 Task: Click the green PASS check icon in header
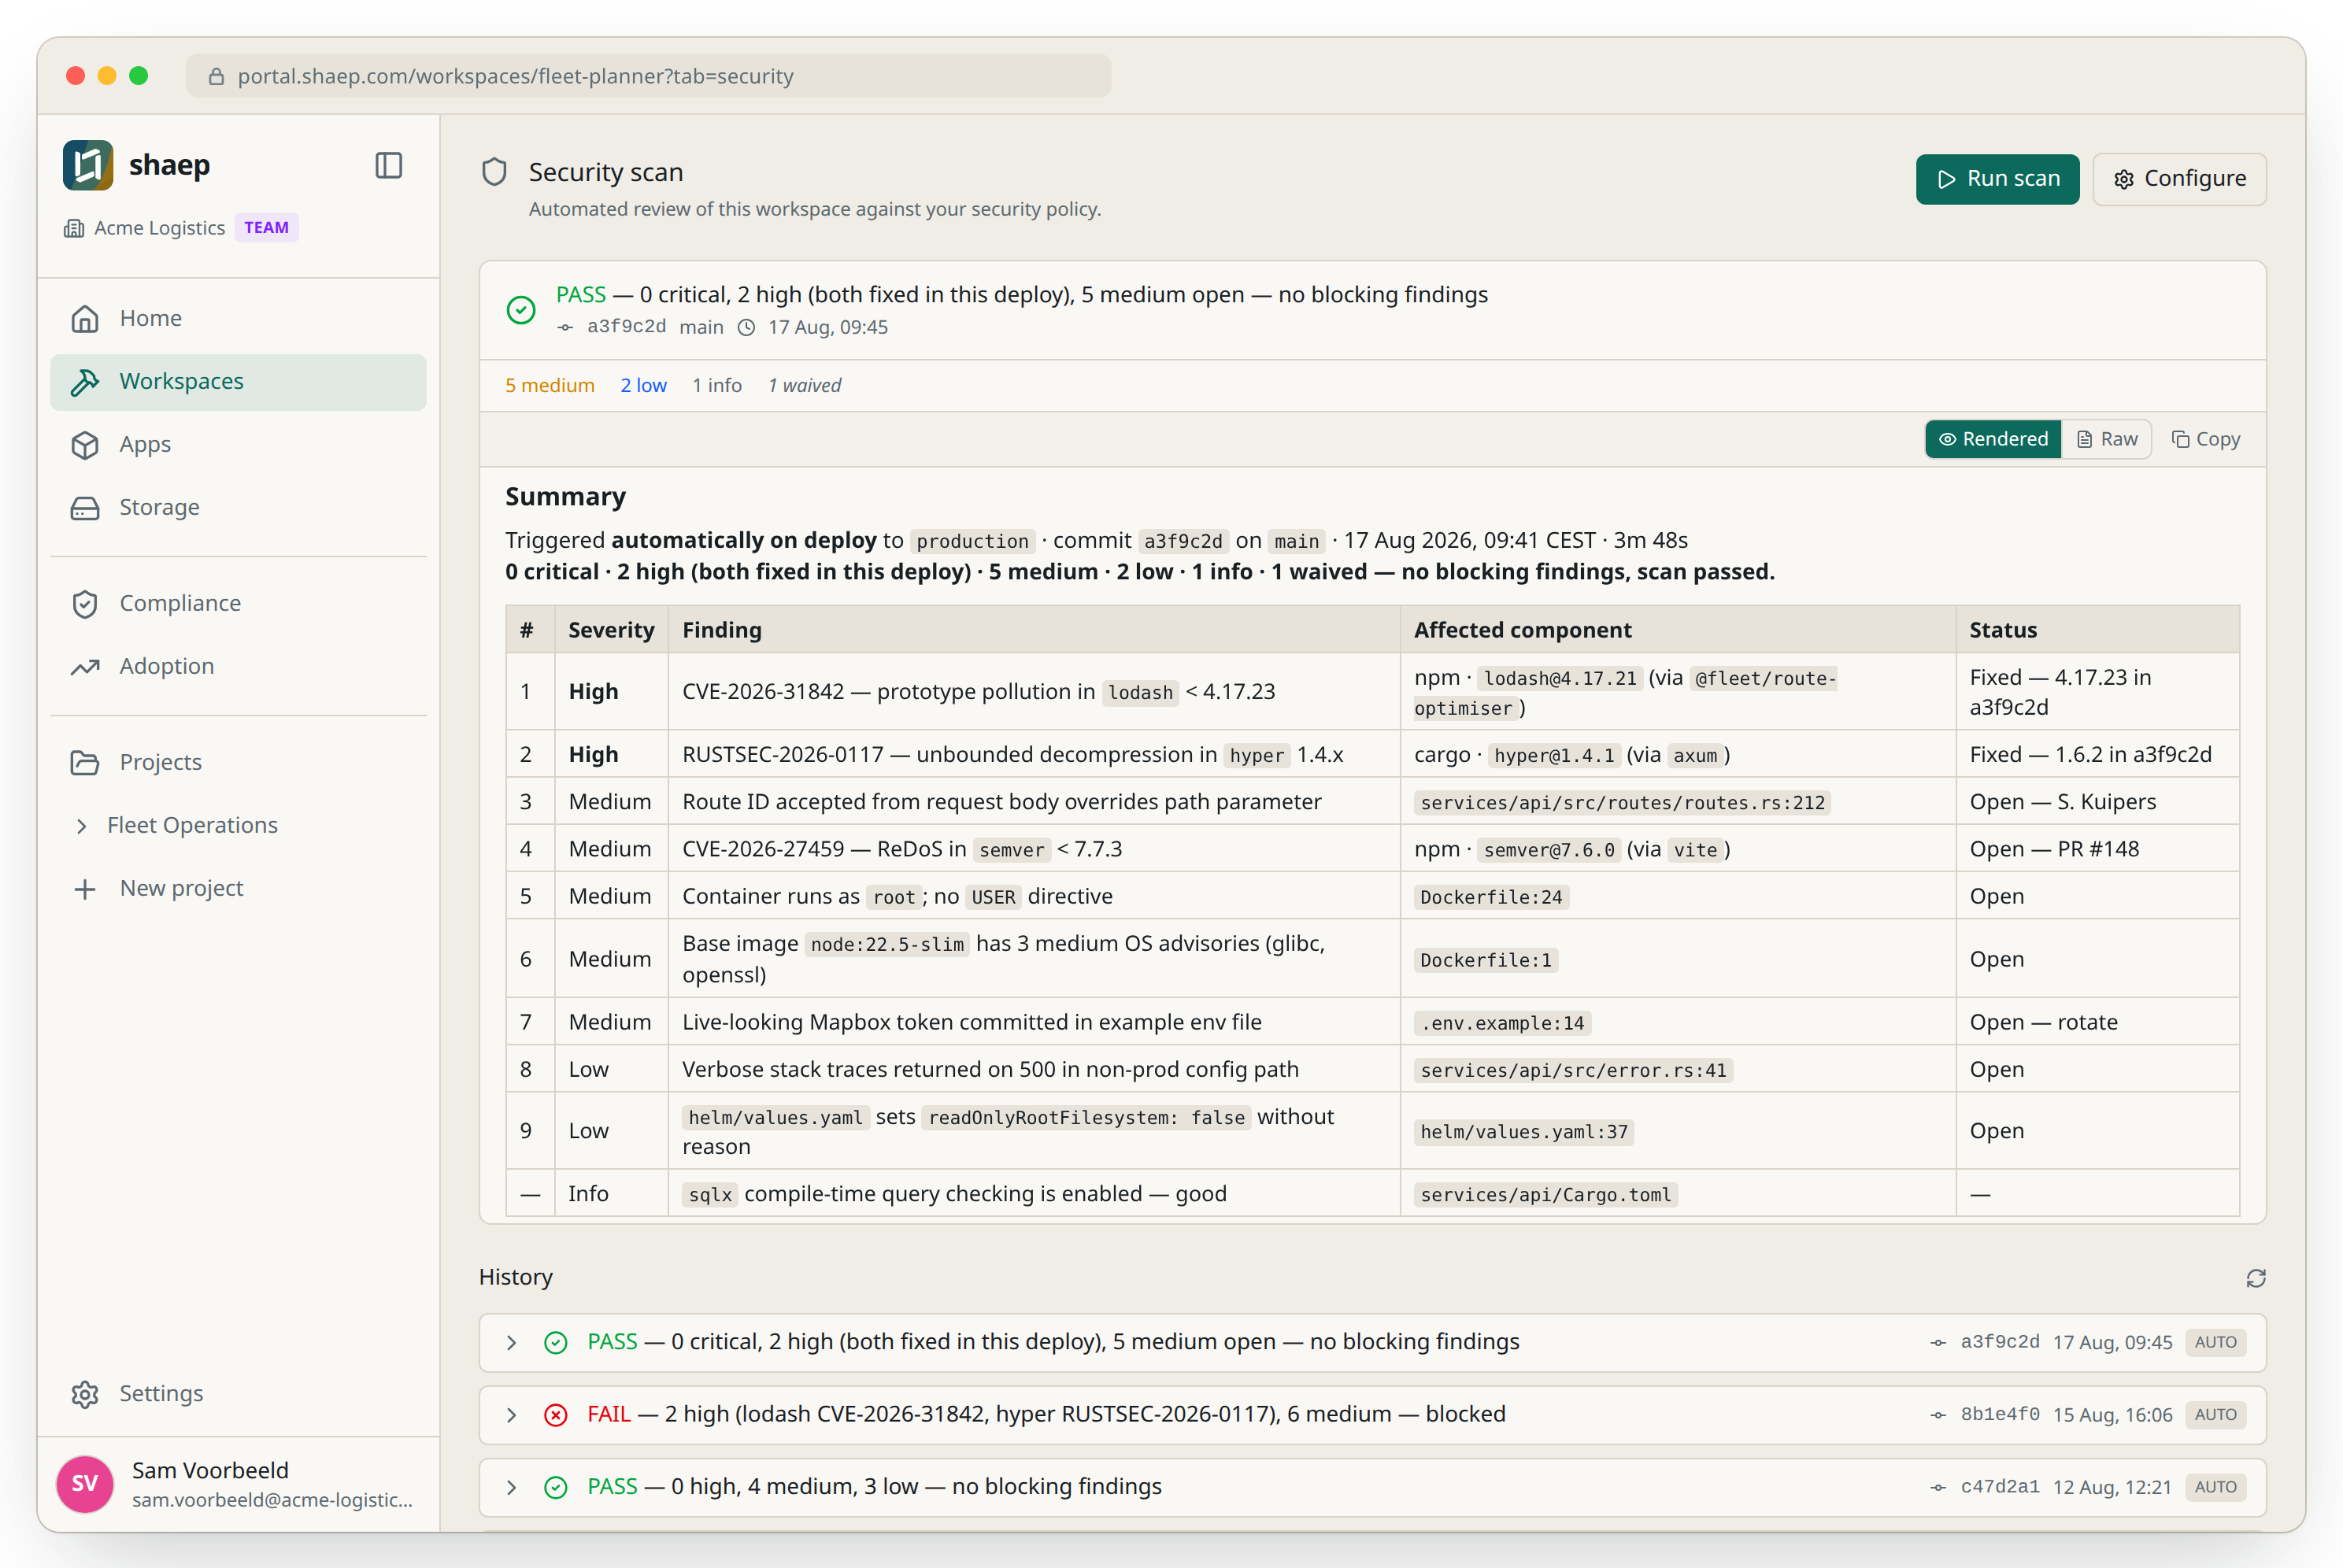(x=521, y=310)
